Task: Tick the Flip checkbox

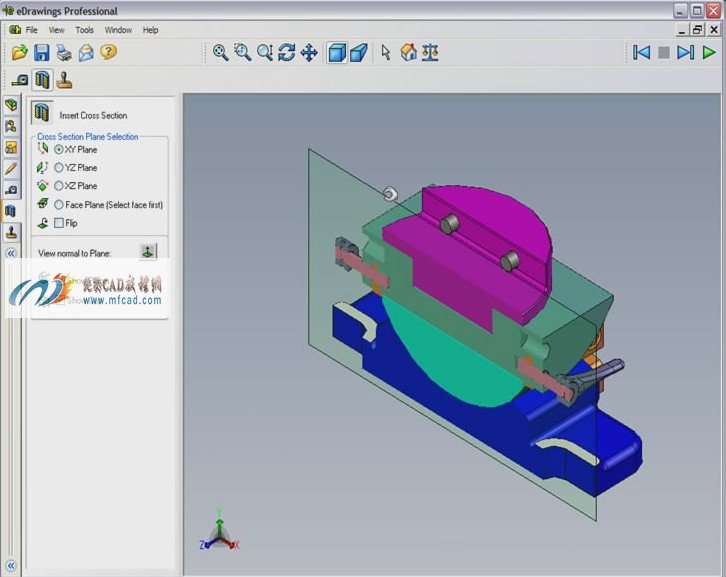Action: (x=59, y=223)
